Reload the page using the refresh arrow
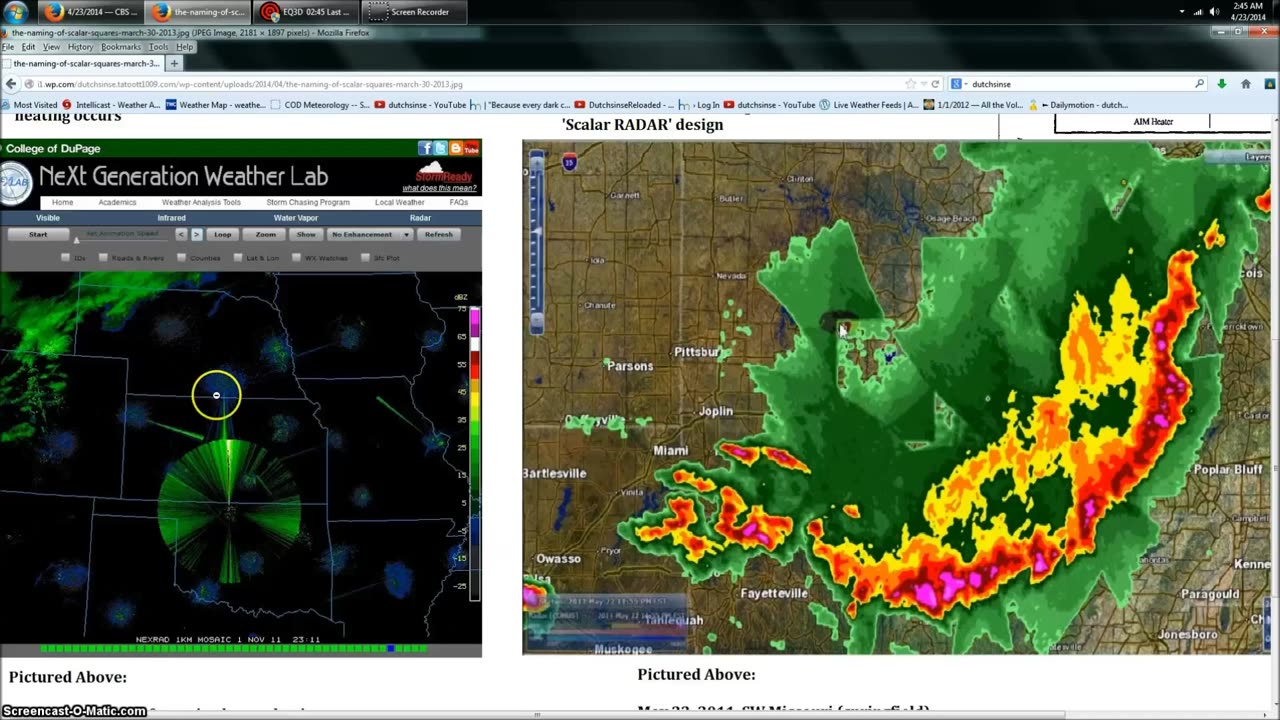The width and height of the screenshot is (1280, 720). 935,84
